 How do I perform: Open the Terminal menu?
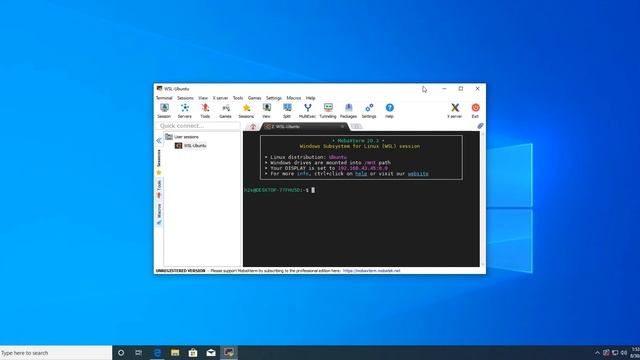[x=164, y=98]
